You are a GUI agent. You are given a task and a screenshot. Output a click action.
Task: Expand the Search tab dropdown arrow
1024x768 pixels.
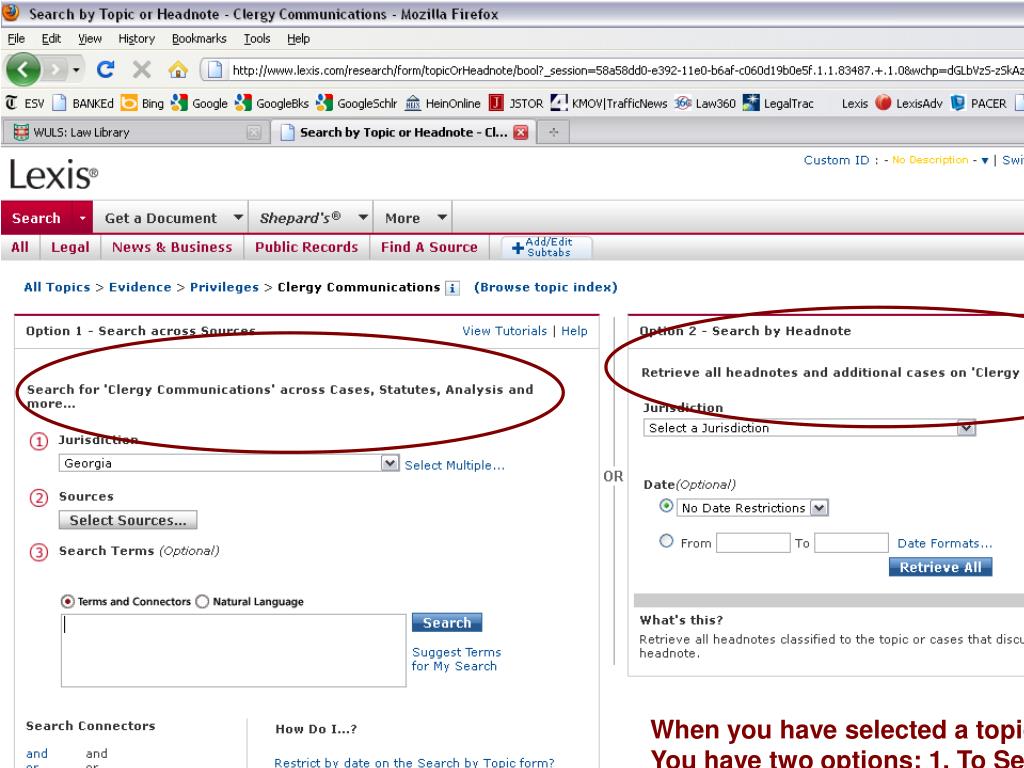click(82, 218)
